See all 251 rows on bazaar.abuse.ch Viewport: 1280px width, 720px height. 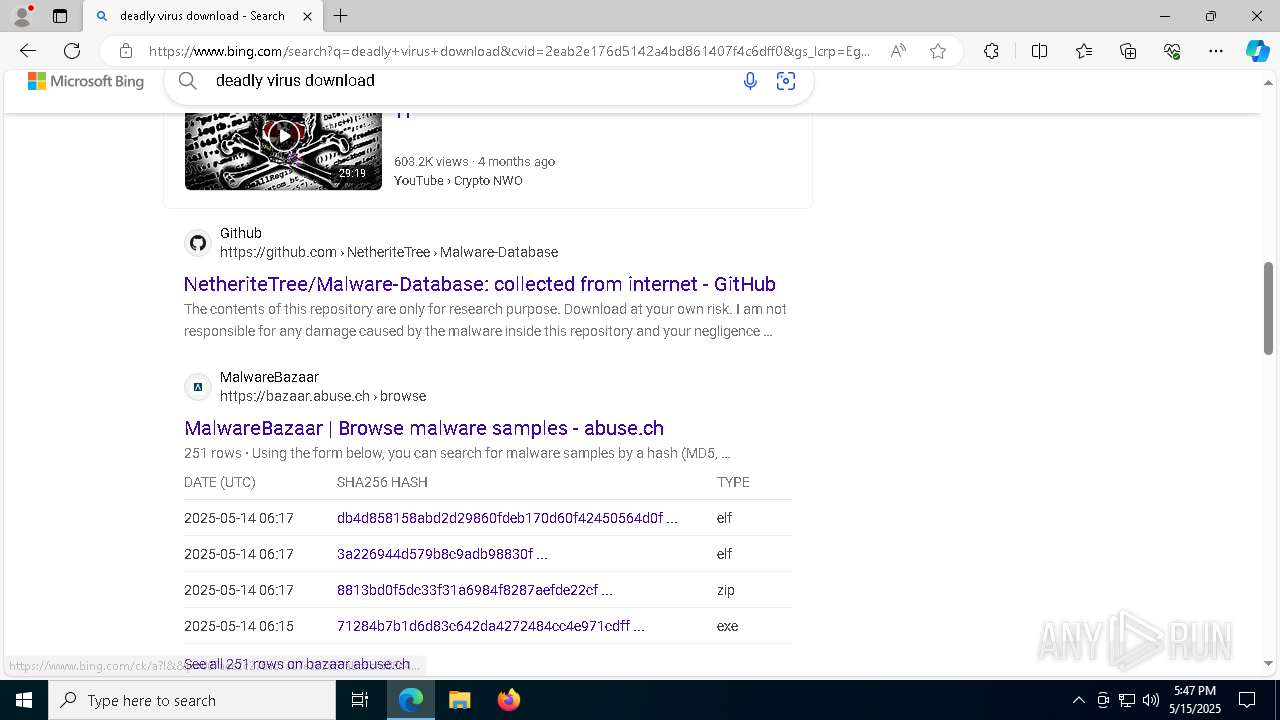pyautogui.click(x=297, y=664)
